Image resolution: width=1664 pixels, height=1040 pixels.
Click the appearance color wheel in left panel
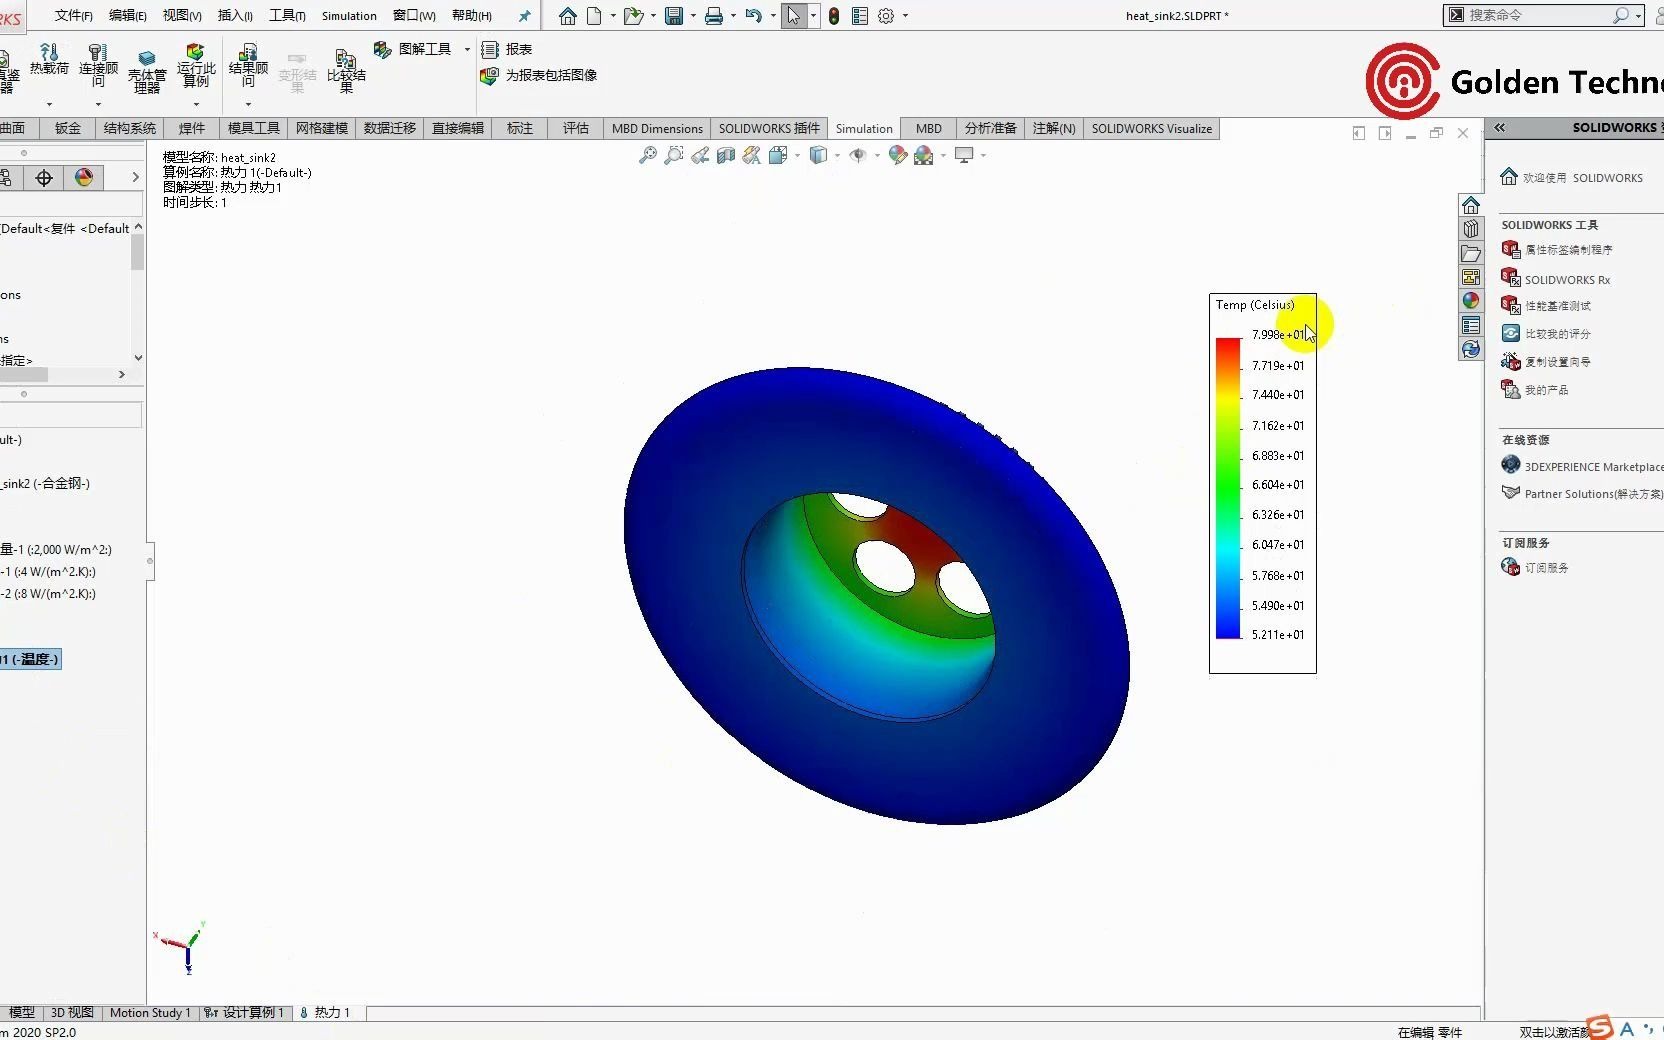(84, 177)
